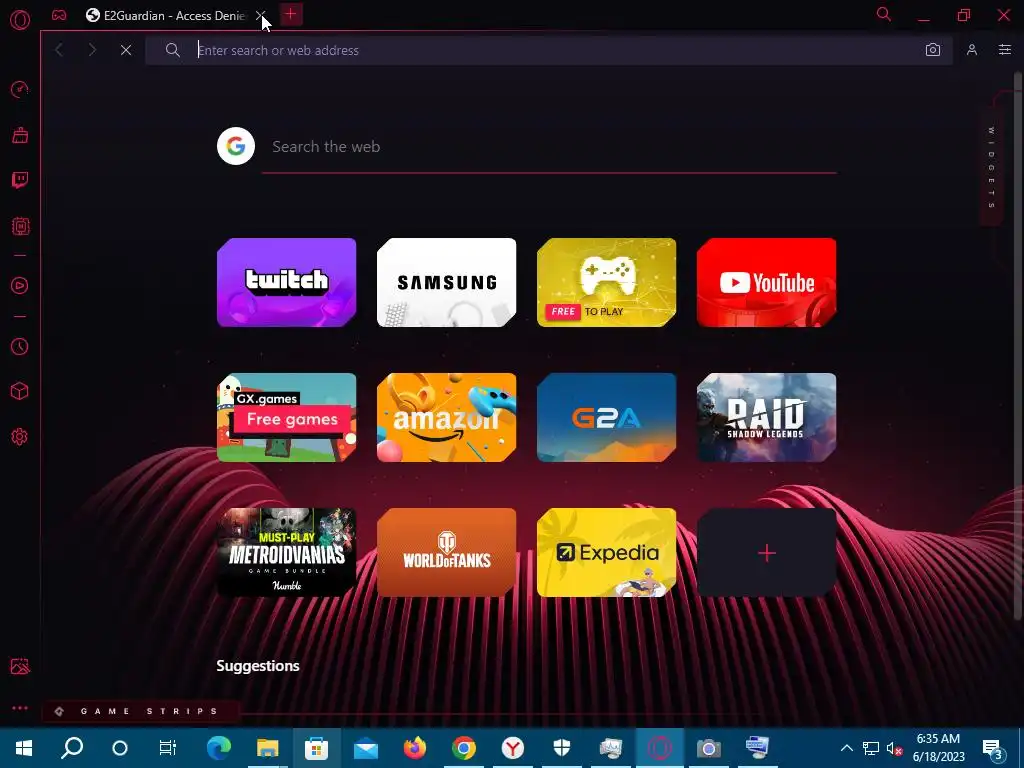Open File Explorer from taskbar
Screen dimensions: 1024x768
pyautogui.click(x=267, y=748)
